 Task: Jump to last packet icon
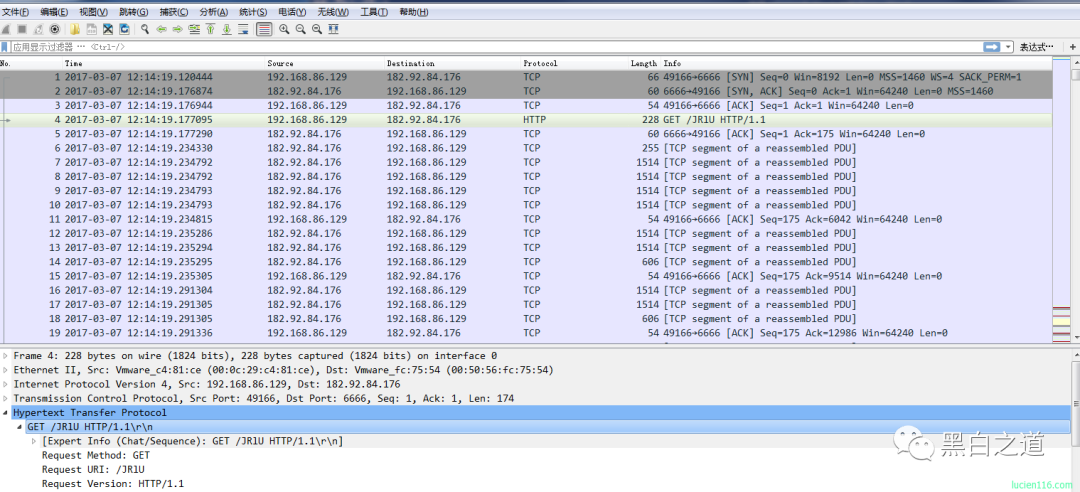[227, 29]
